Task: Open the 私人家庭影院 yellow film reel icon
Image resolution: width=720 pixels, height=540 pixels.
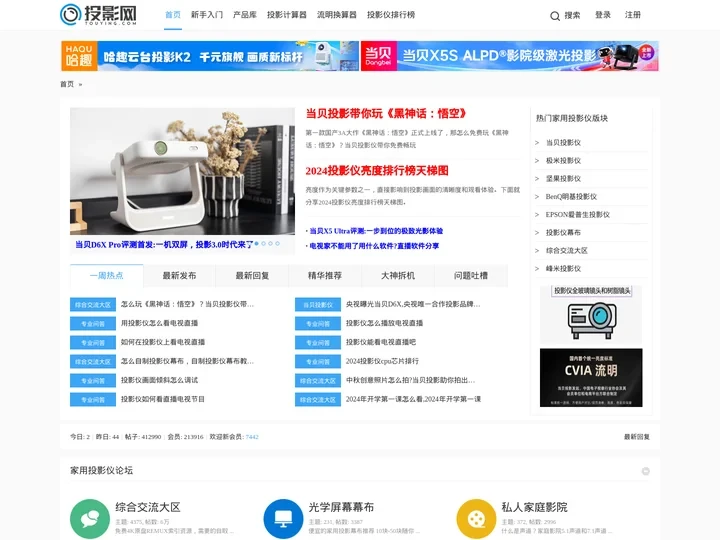Action: (476, 519)
